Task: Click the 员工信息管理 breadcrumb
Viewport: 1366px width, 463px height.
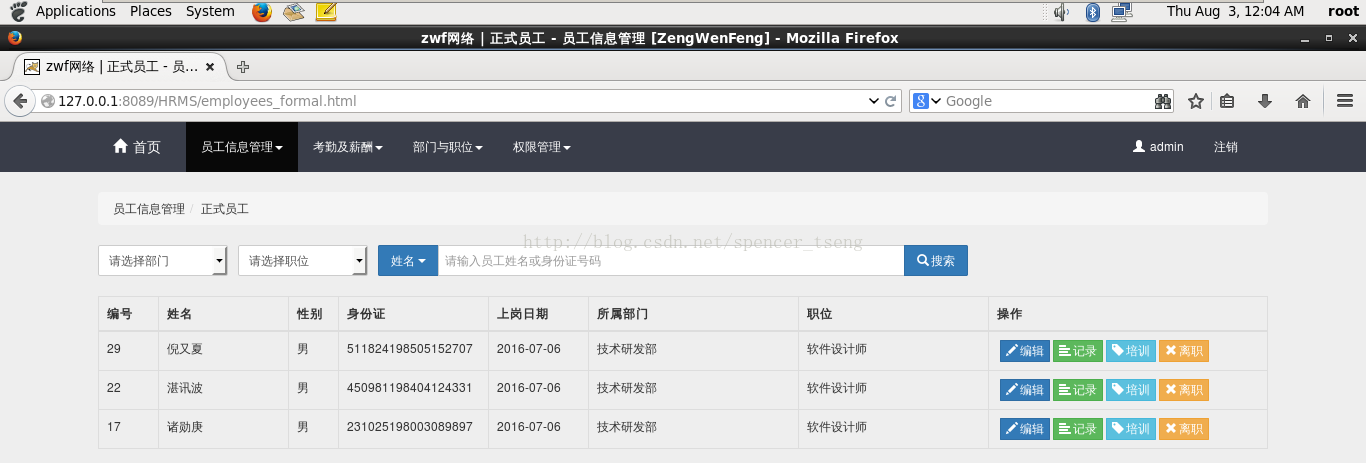Action: [149, 209]
